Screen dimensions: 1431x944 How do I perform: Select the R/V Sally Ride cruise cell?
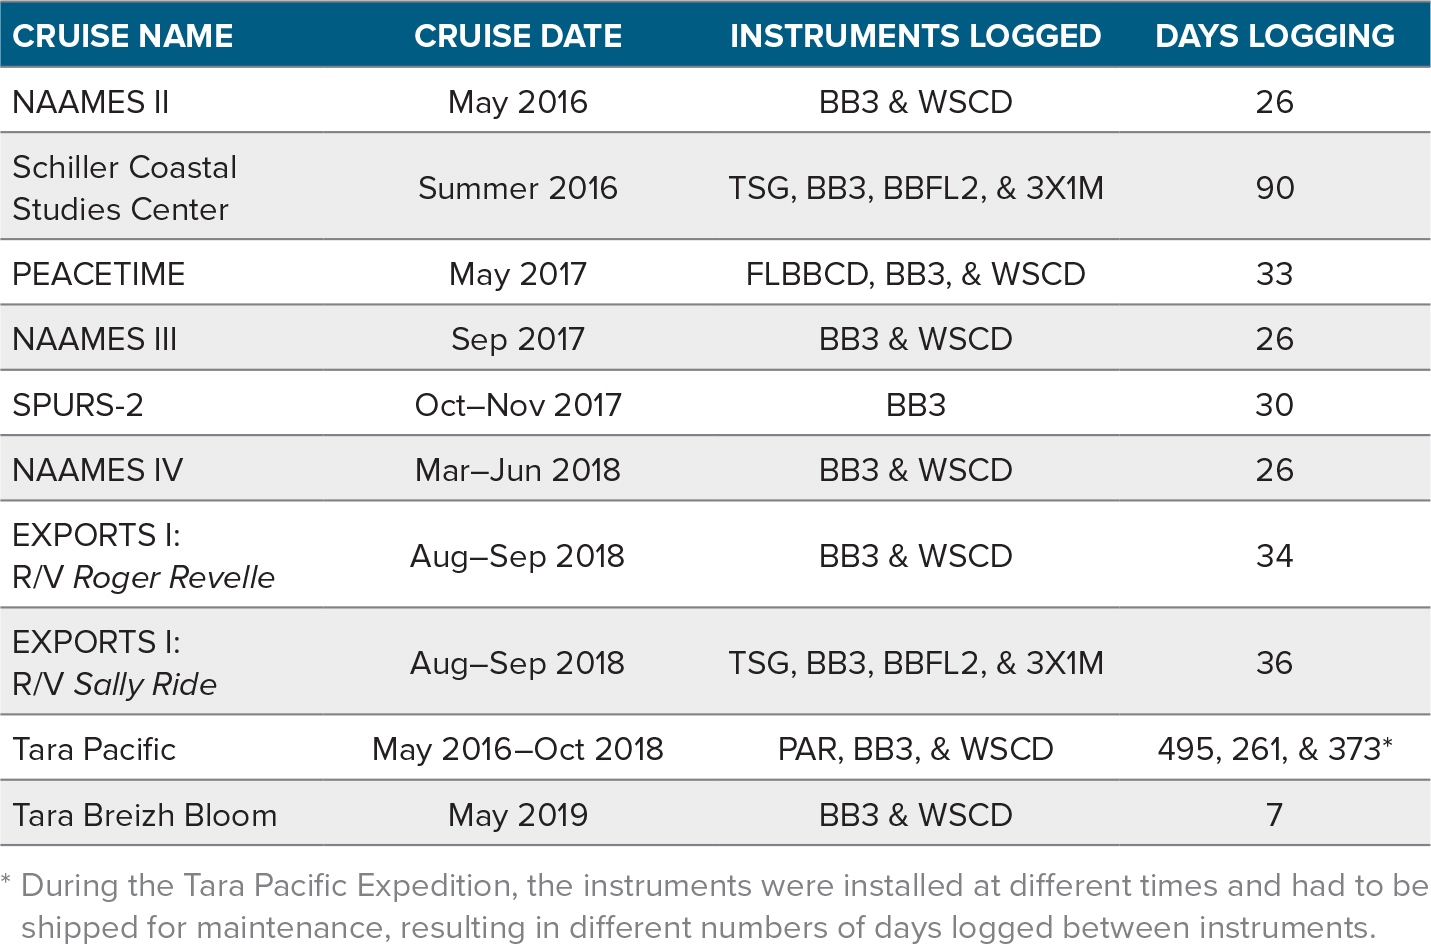(x=114, y=663)
